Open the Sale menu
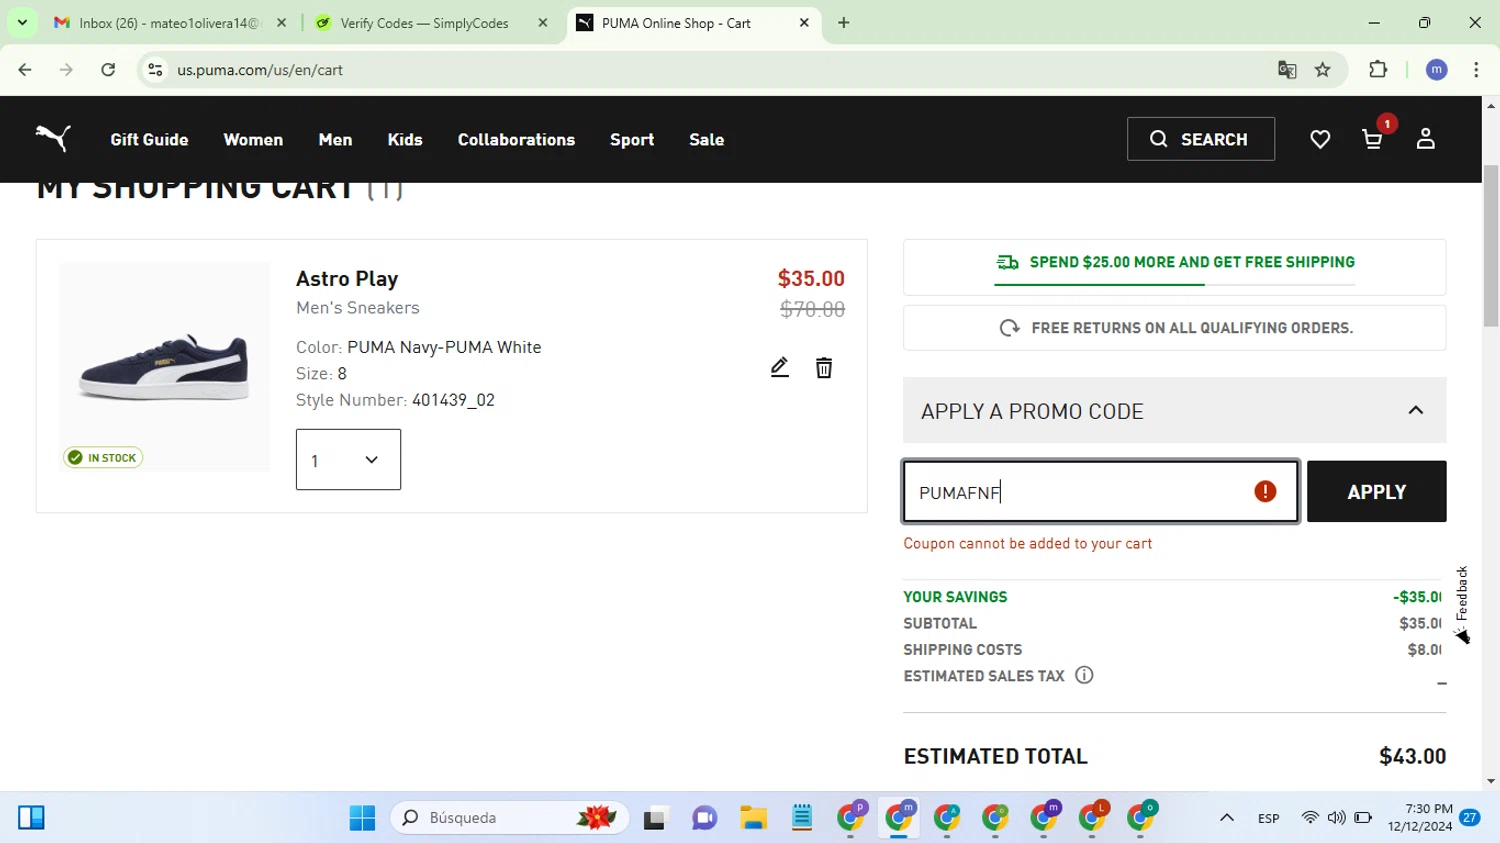The height and width of the screenshot is (843, 1500). coord(706,140)
